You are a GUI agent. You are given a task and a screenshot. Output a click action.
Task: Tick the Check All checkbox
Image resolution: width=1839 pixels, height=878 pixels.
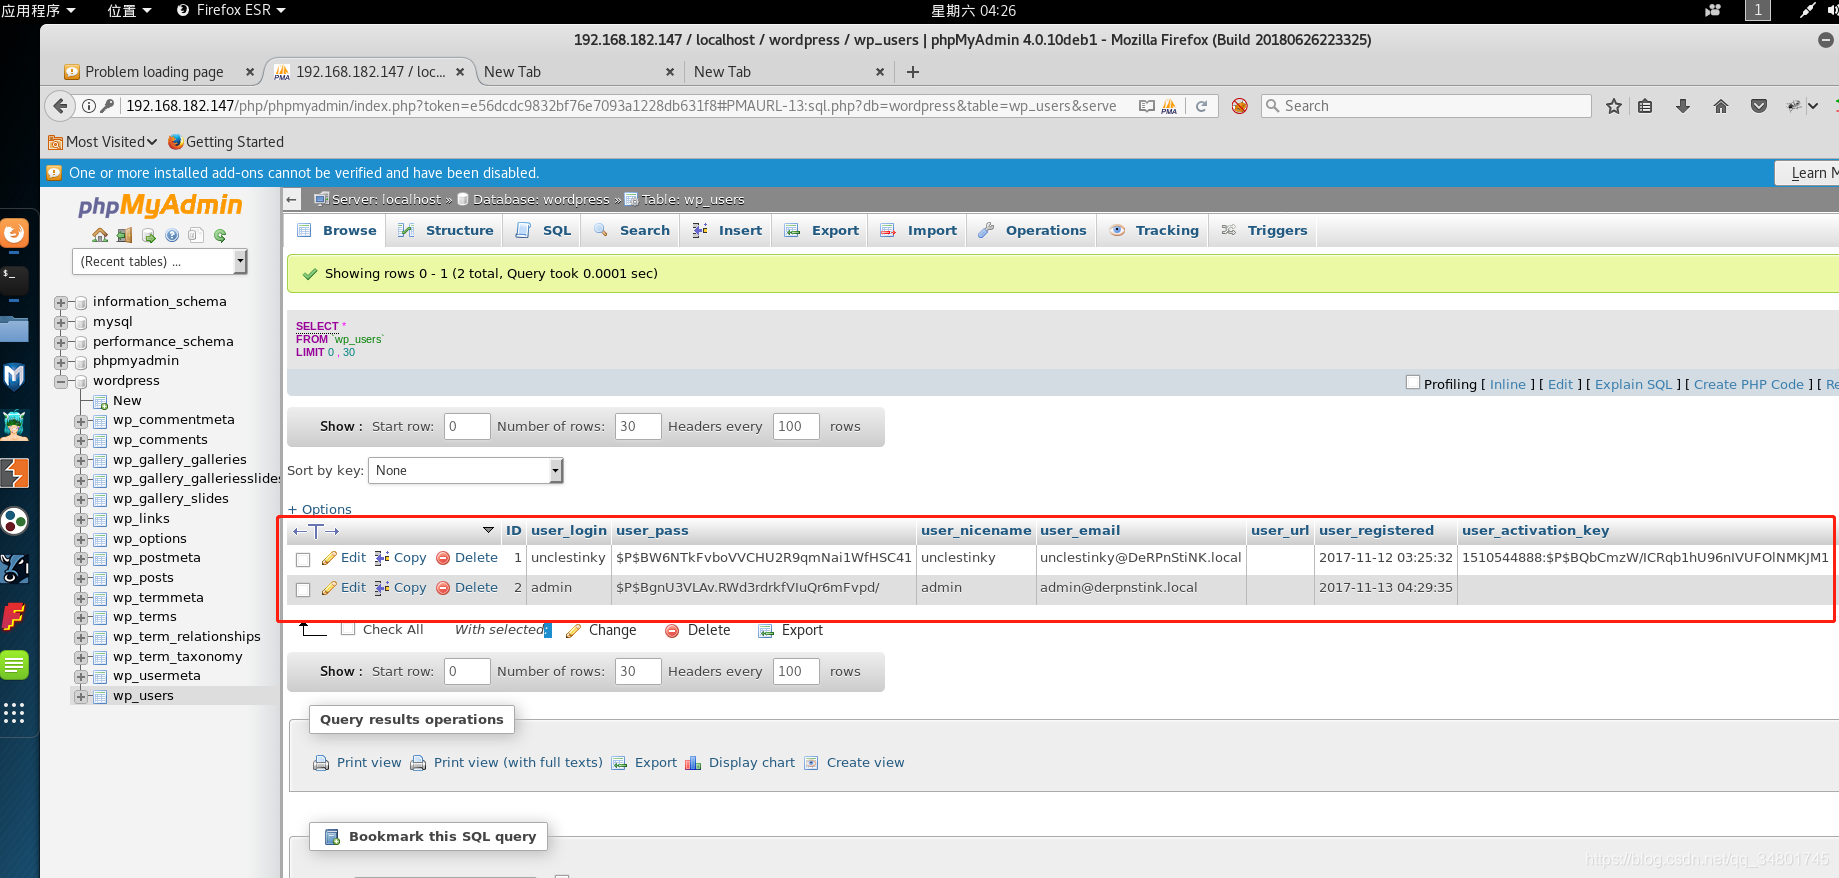click(x=348, y=629)
